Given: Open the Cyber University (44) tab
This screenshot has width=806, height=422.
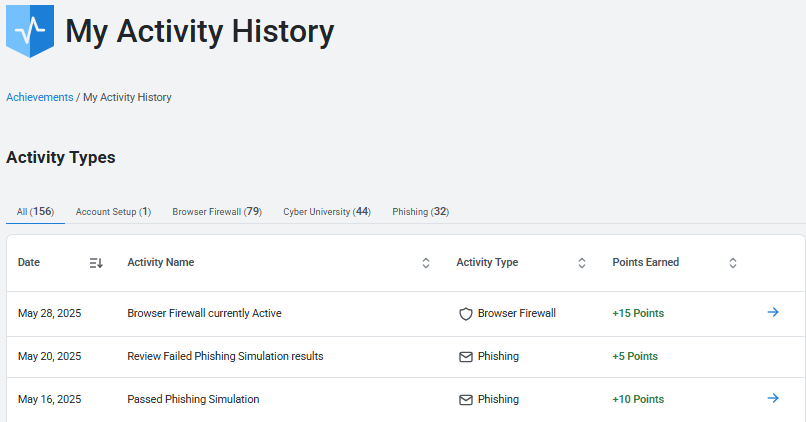Looking at the screenshot, I should pyautogui.click(x=327, y=212).
